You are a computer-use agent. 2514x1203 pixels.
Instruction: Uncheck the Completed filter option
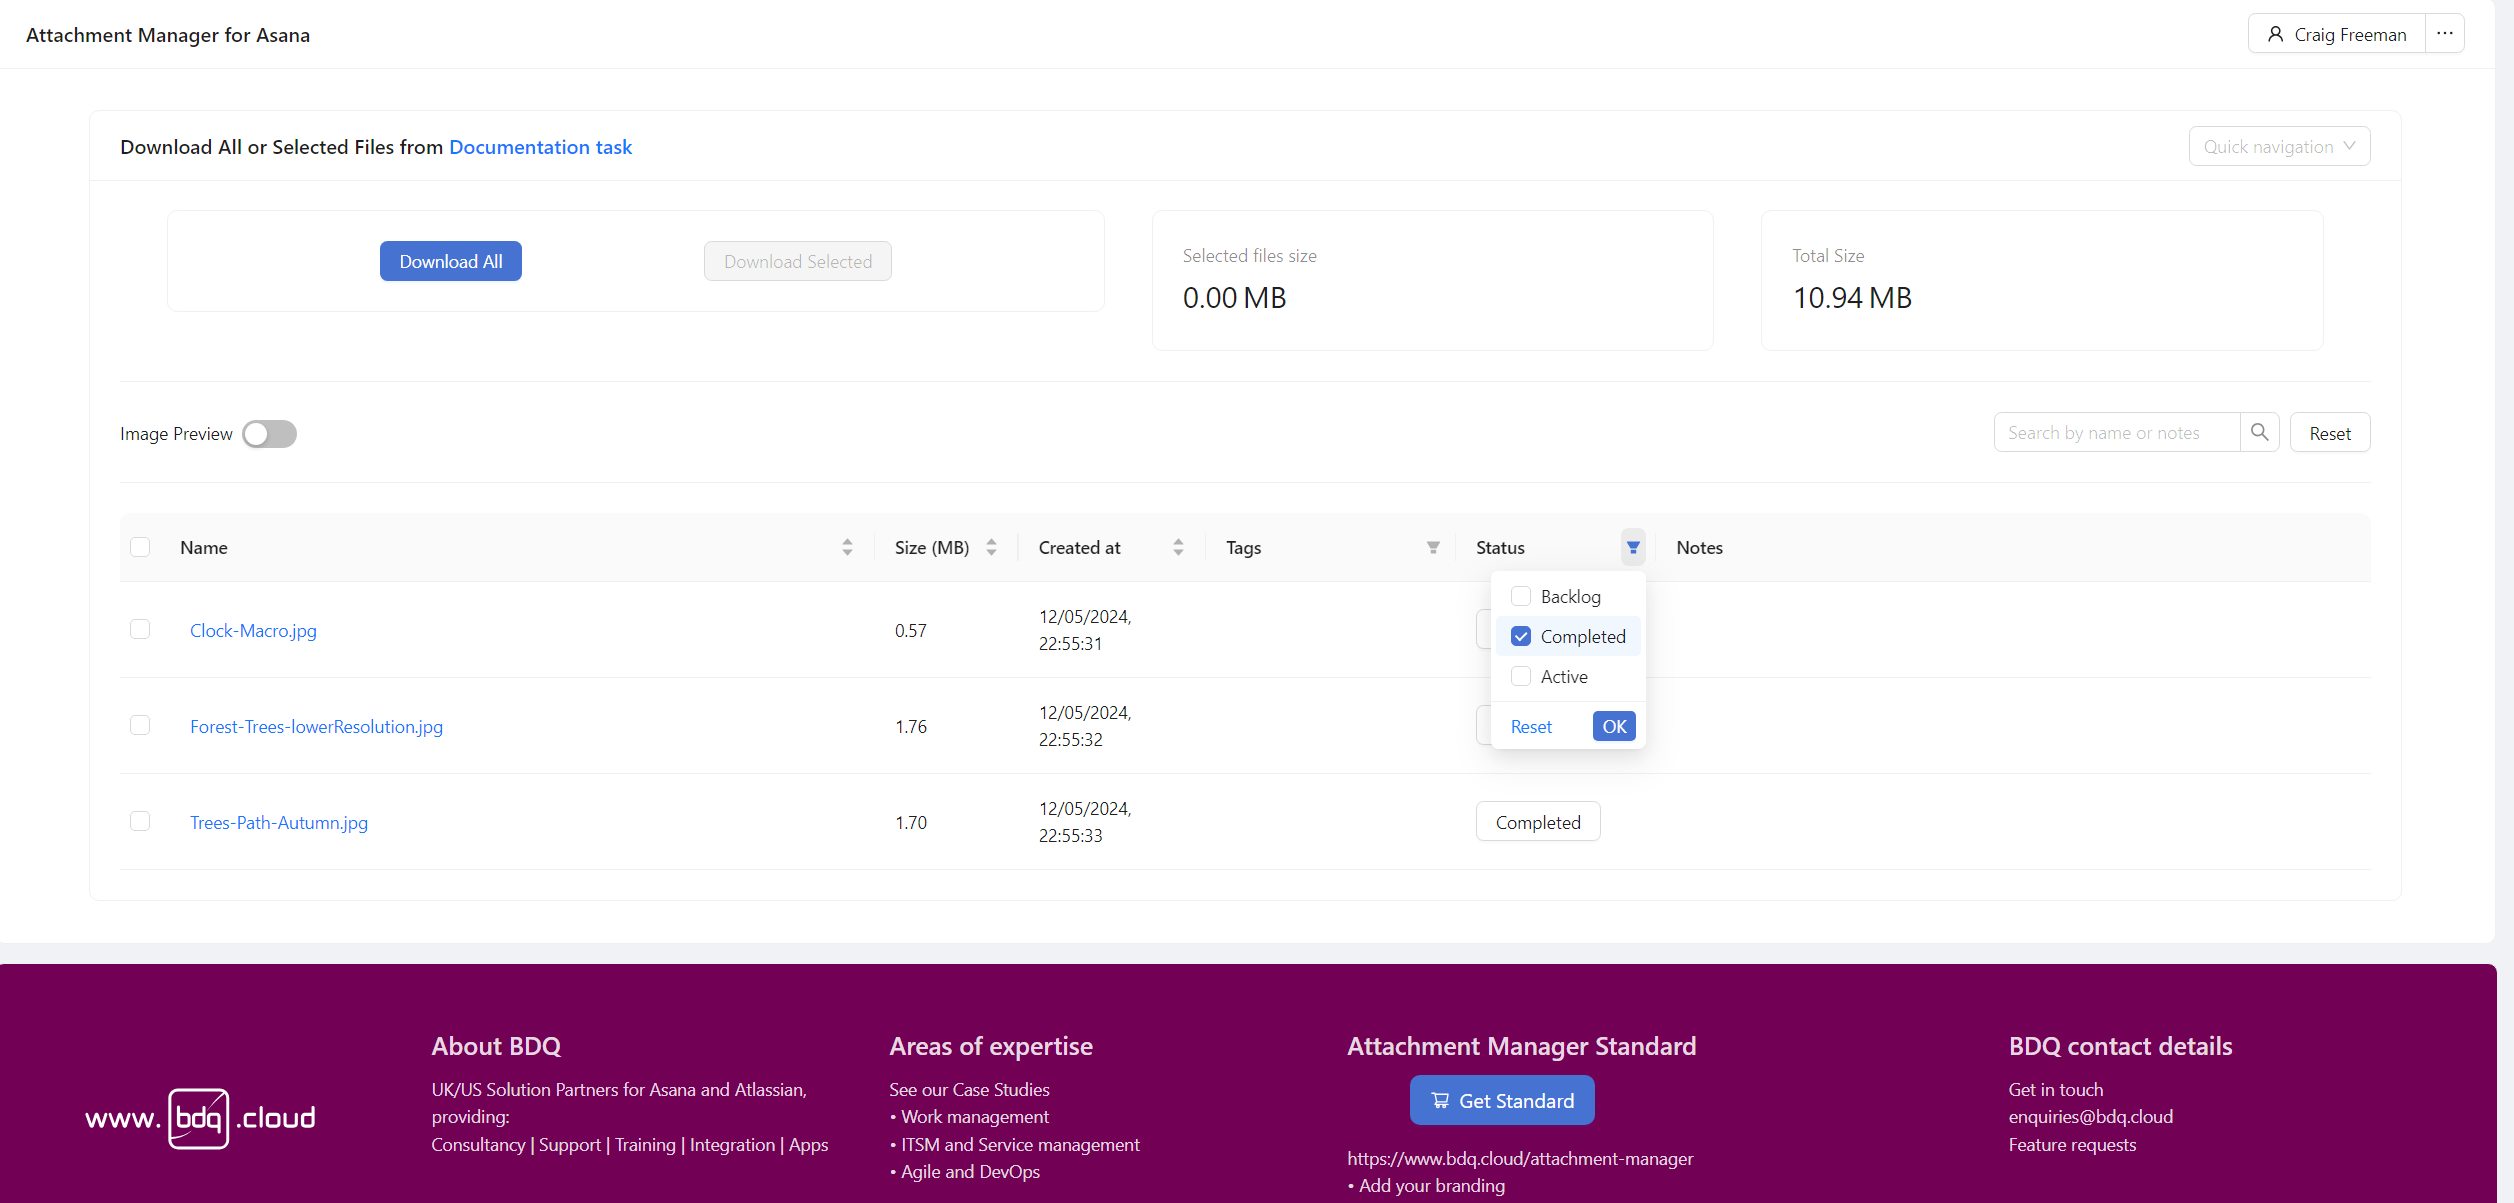tap(1520, 636)
